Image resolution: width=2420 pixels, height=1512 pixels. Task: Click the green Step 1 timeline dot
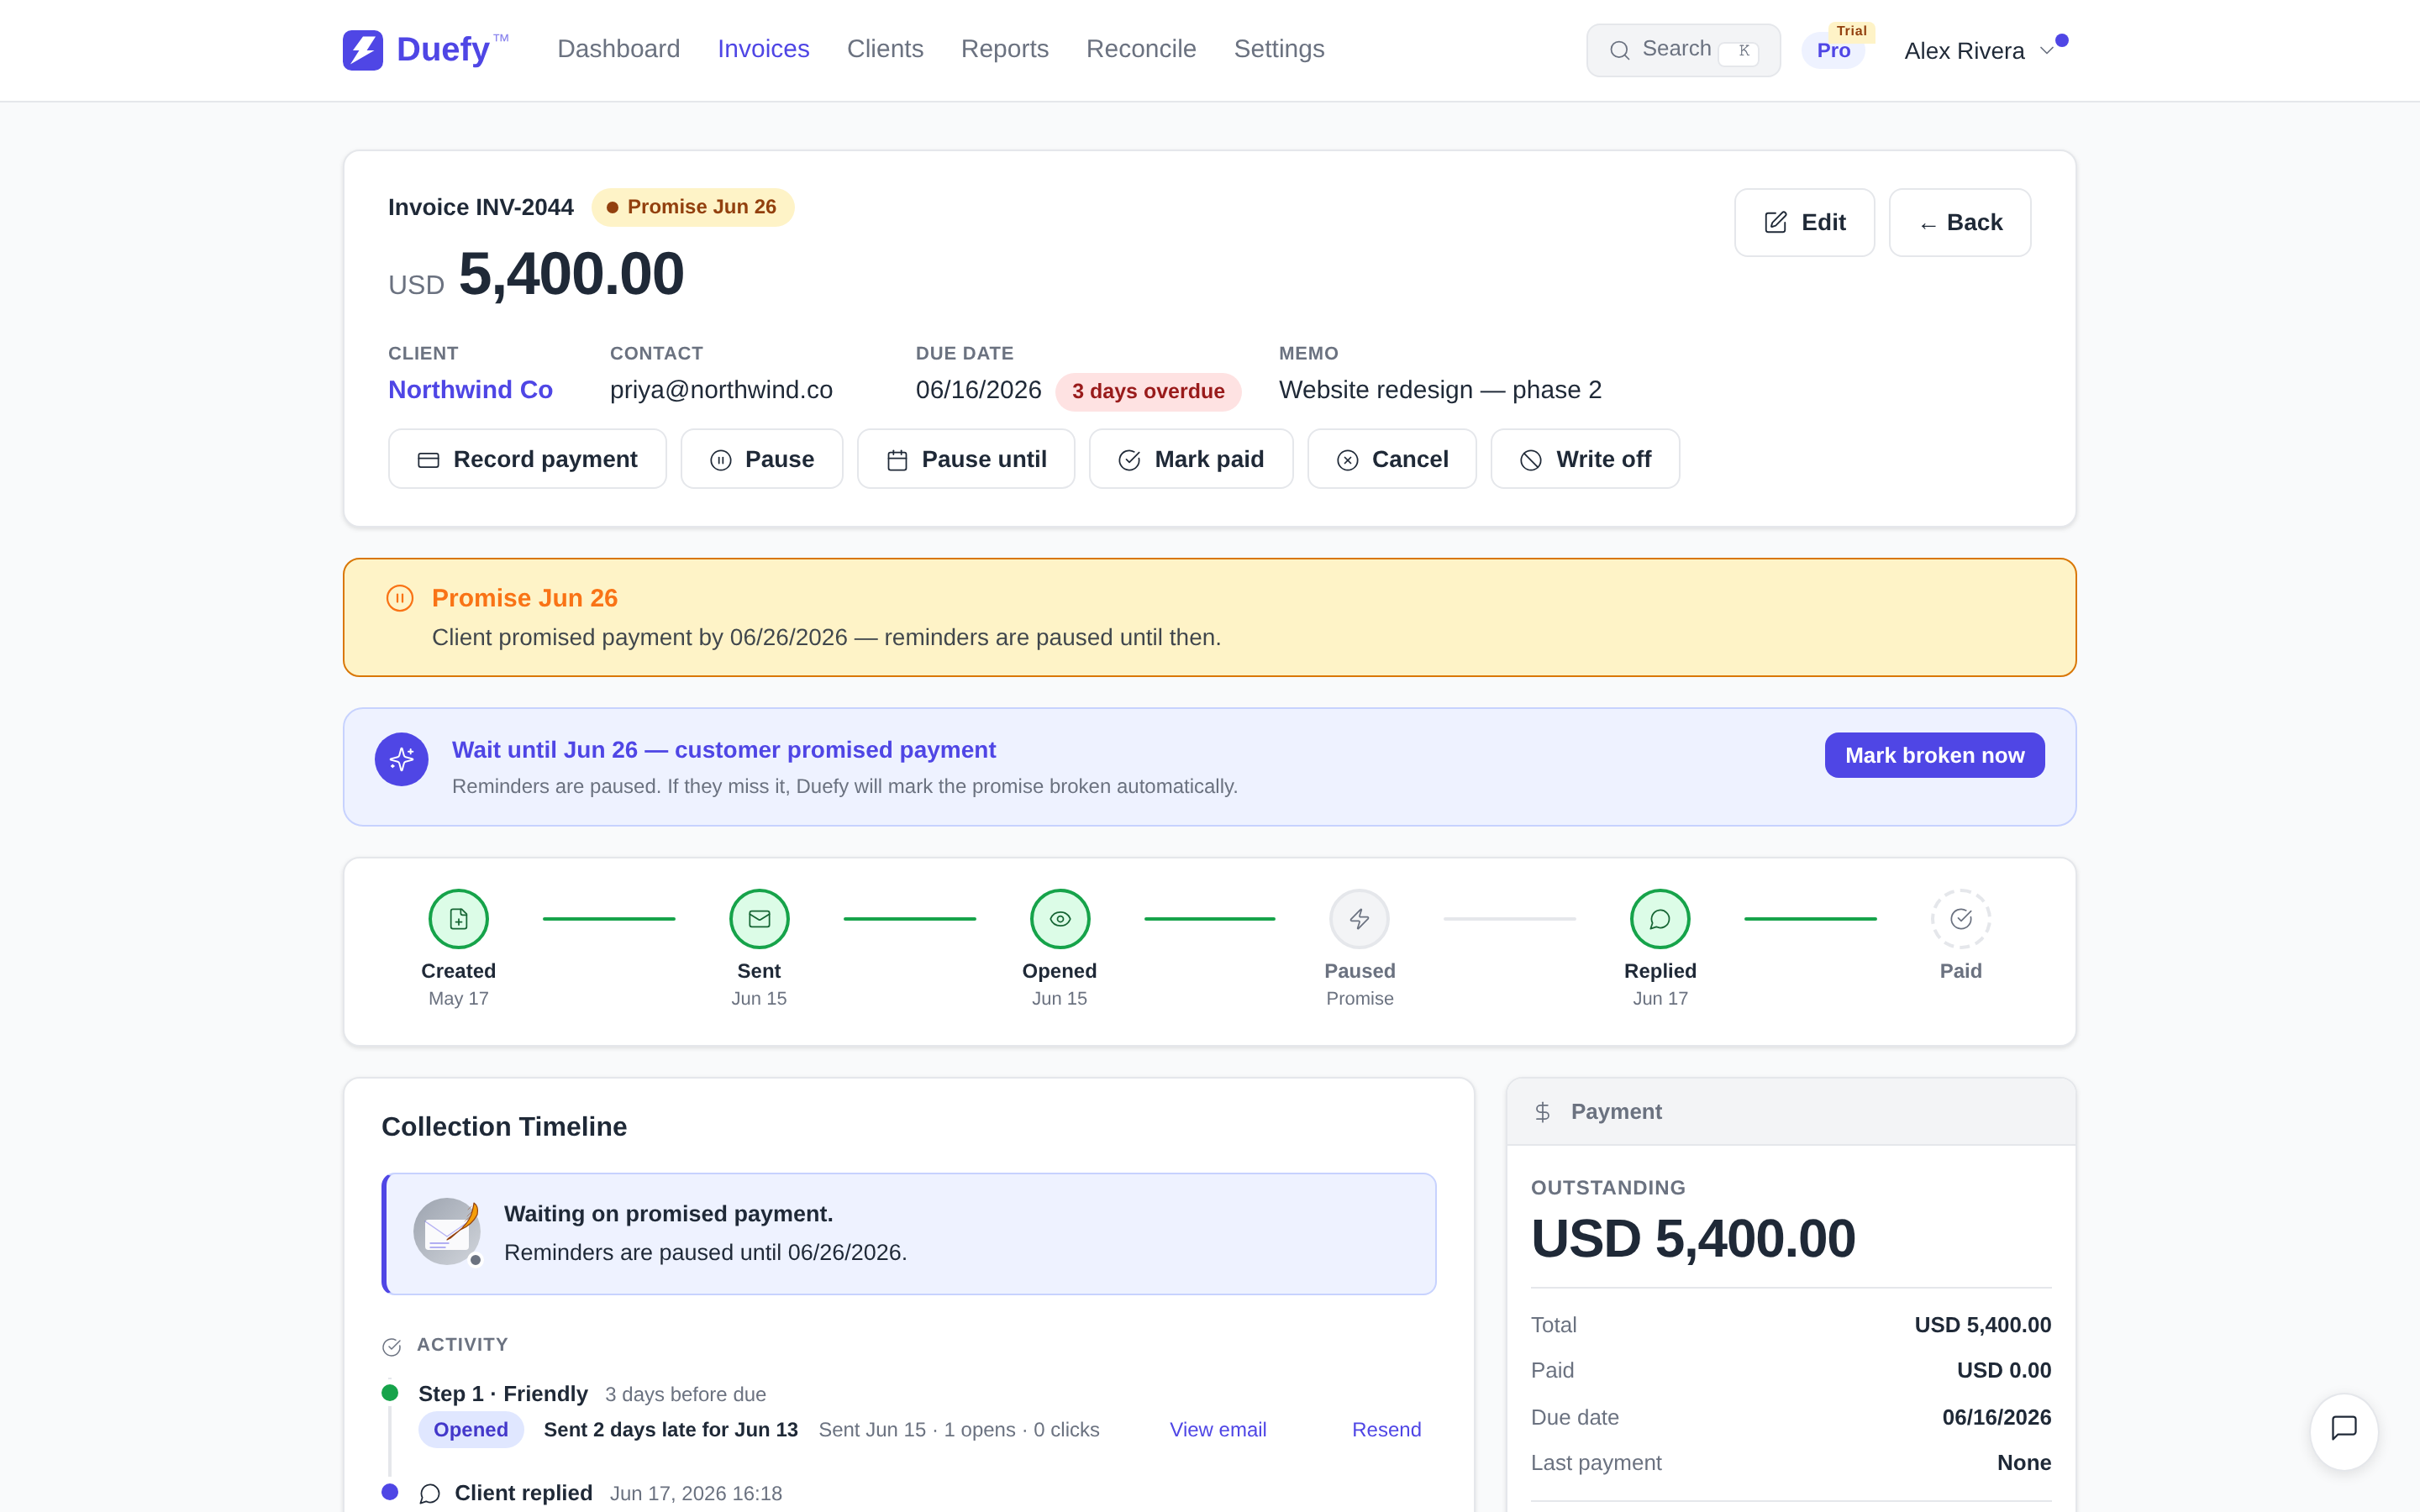point(390,1393)
